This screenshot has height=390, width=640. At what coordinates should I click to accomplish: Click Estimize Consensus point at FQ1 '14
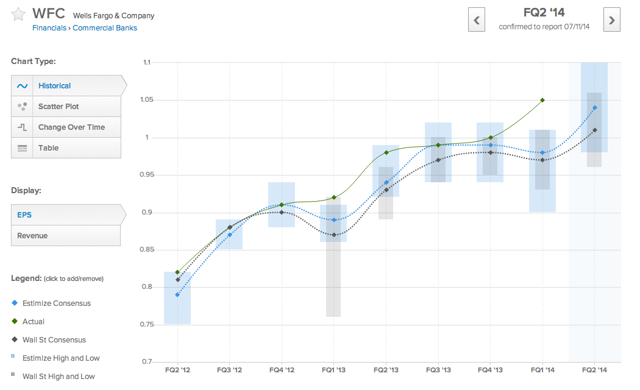542,153
